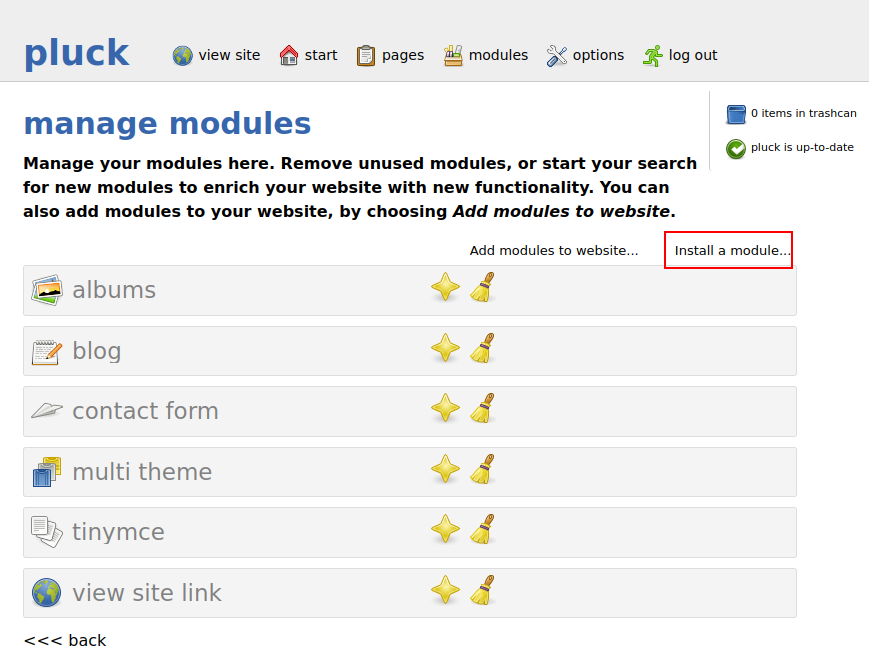Log out of pluck
This screenshot has height=663, width=869.
(680, 55)
